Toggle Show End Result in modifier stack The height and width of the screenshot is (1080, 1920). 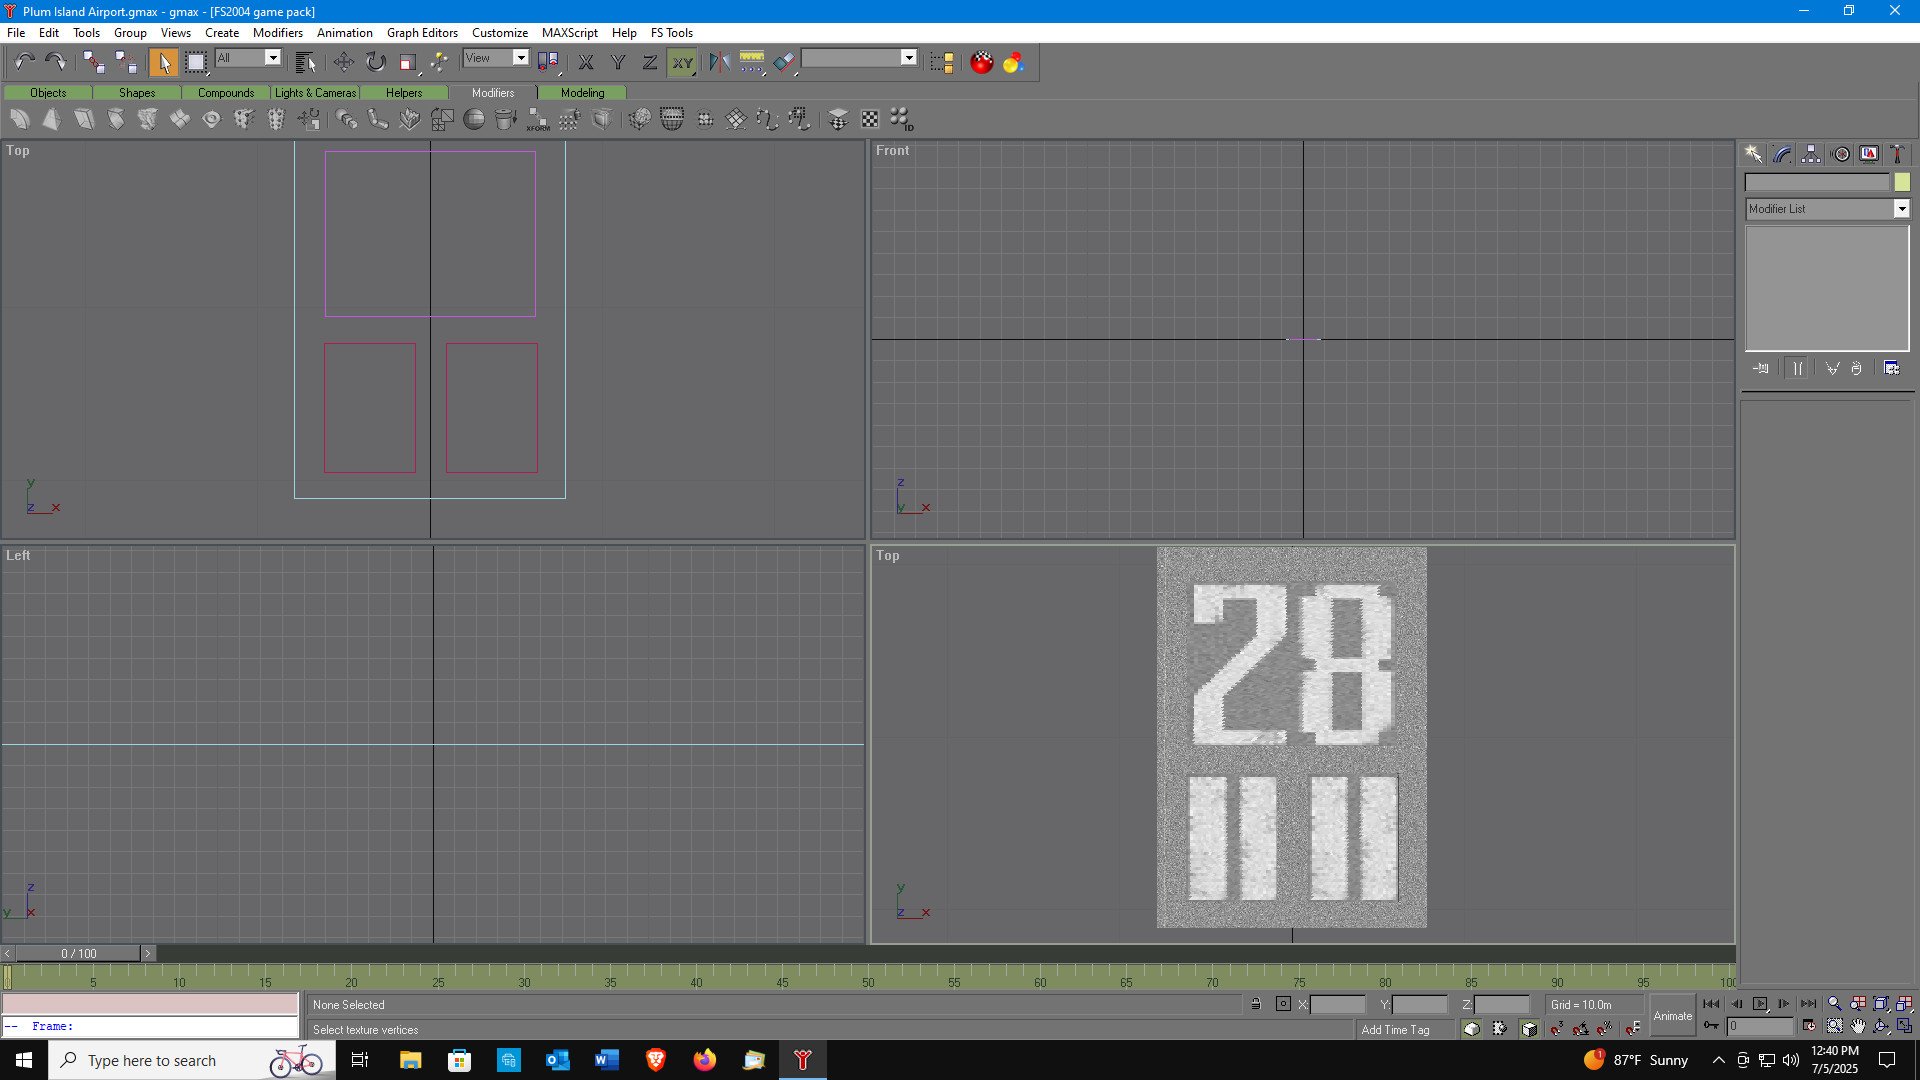[x=1797, y=368]
